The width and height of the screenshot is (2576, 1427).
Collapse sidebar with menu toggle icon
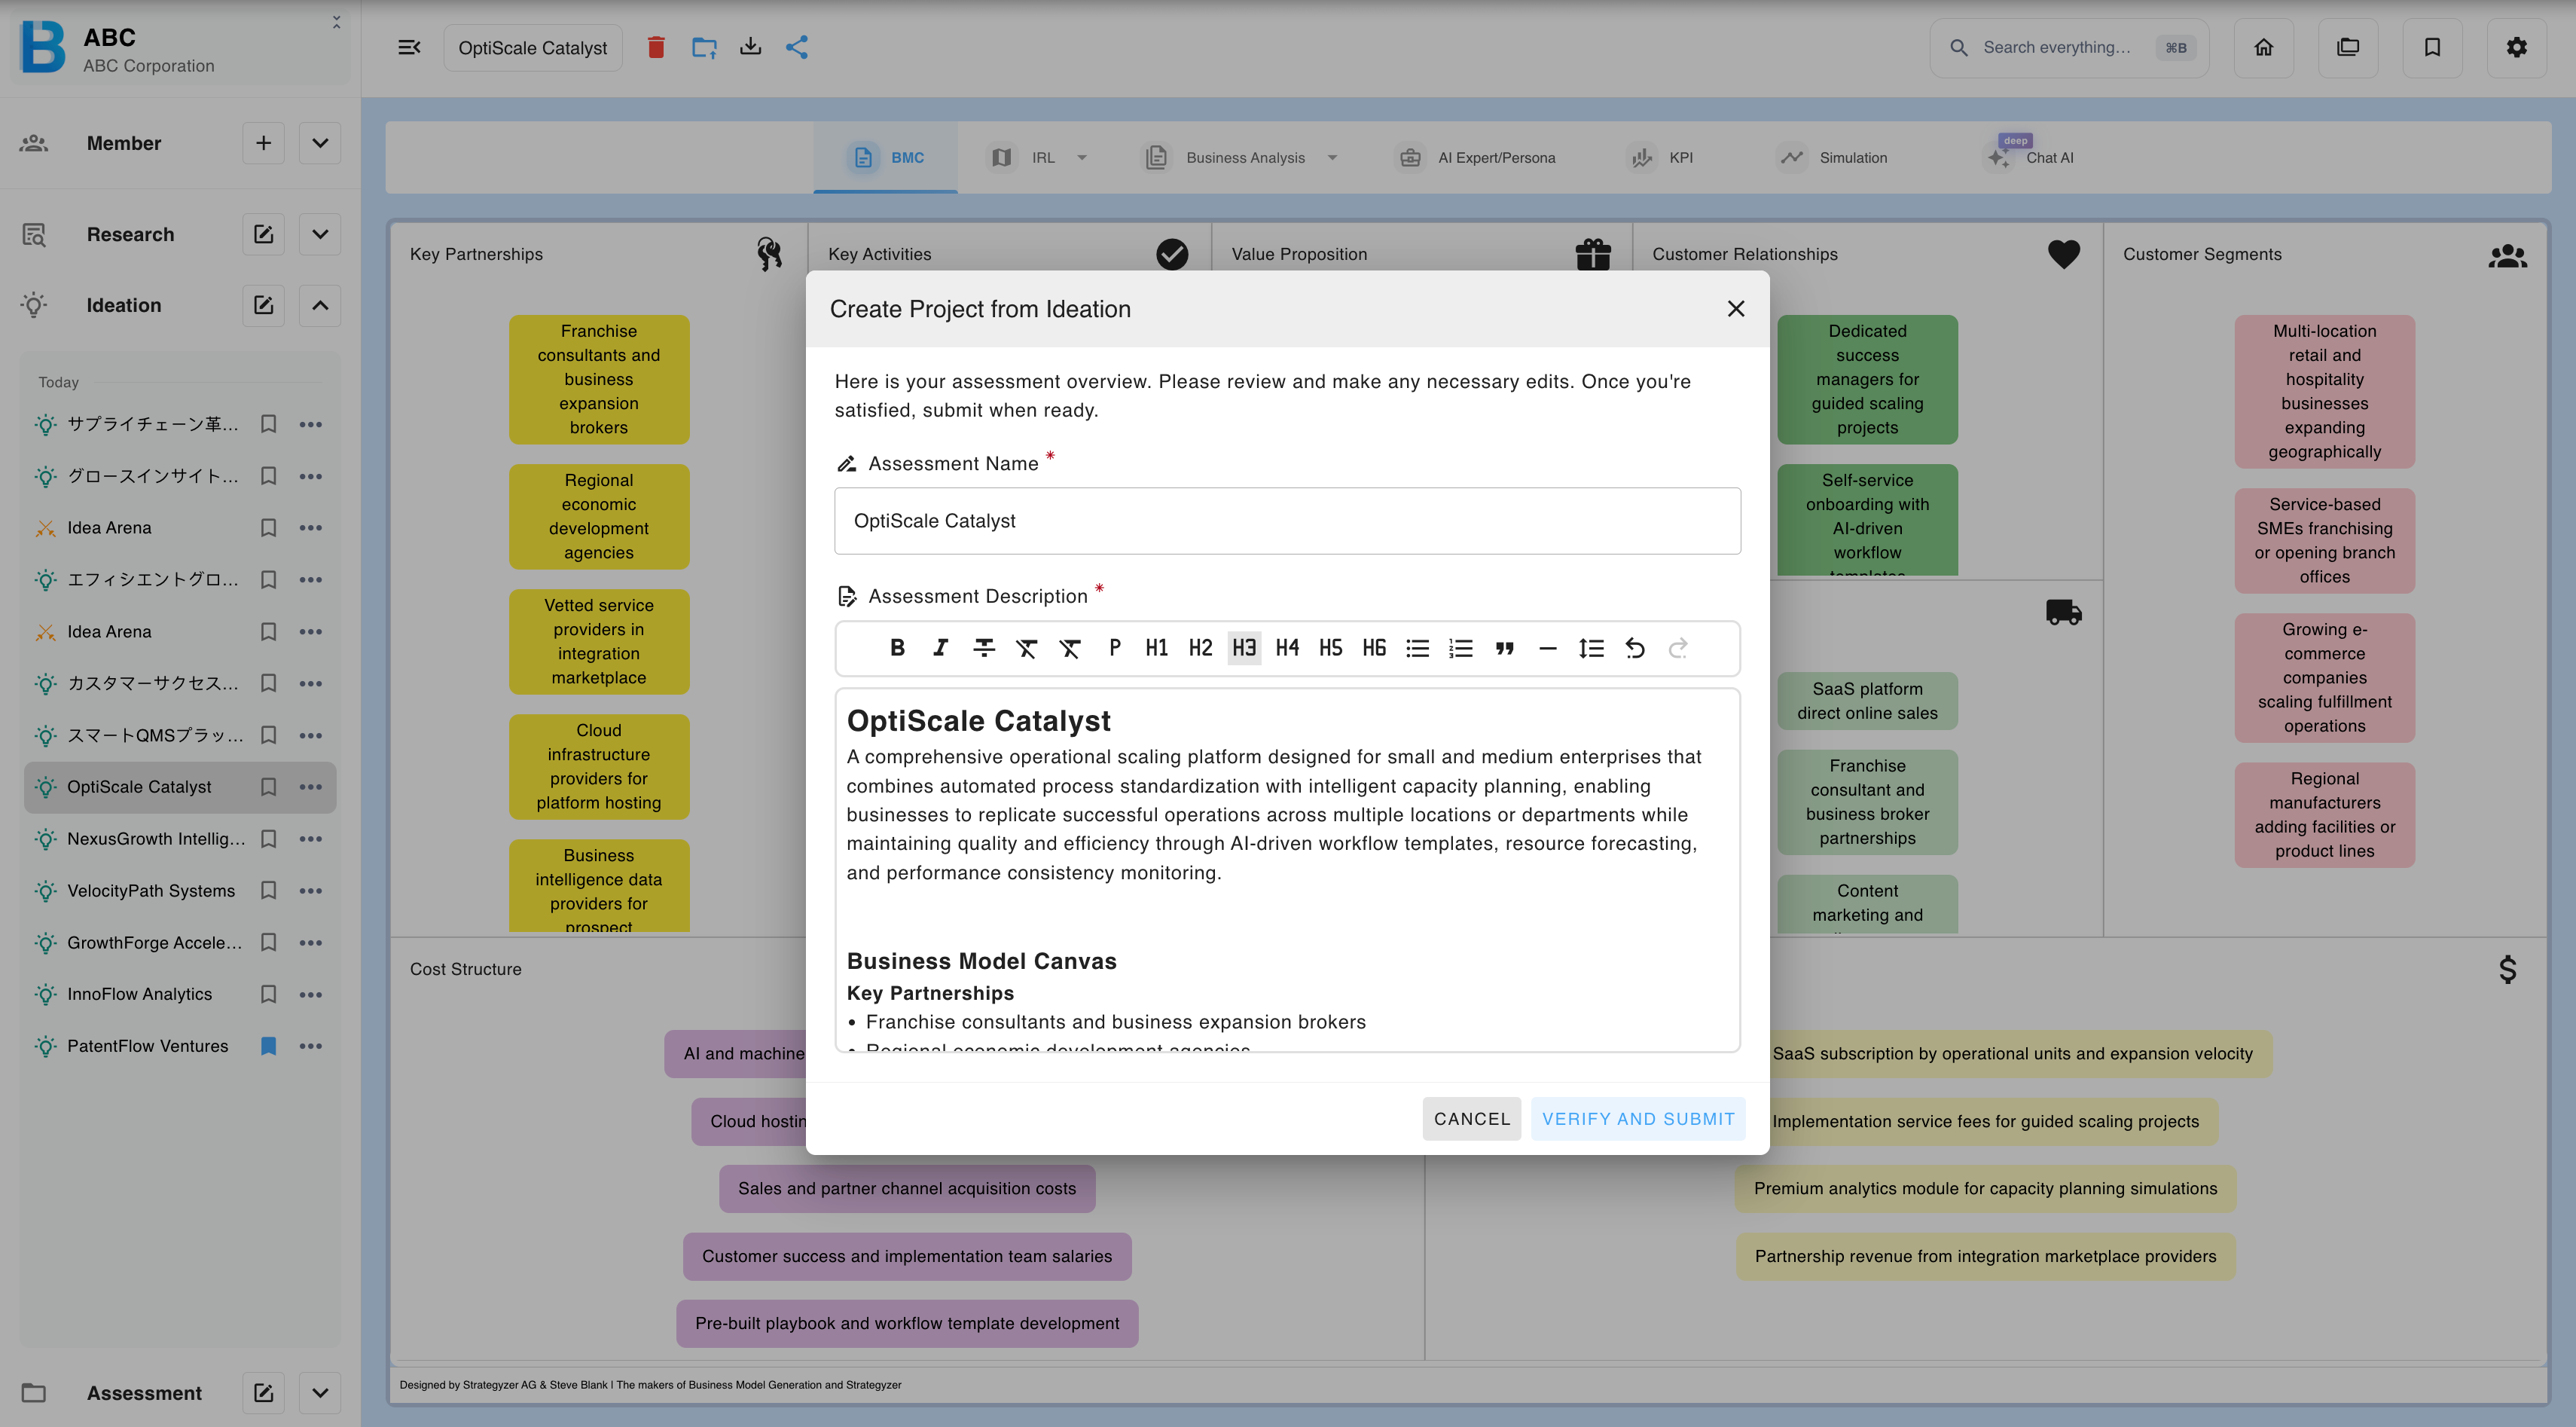[x=409, y=47]
